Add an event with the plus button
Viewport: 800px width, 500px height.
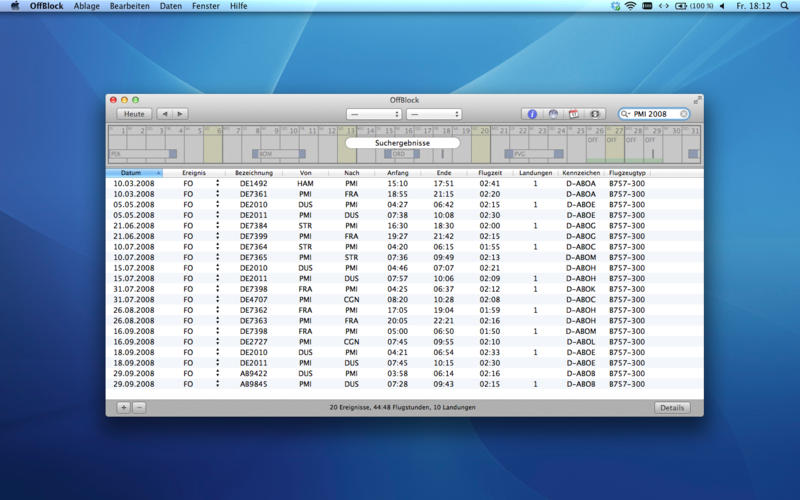(123, 407)
